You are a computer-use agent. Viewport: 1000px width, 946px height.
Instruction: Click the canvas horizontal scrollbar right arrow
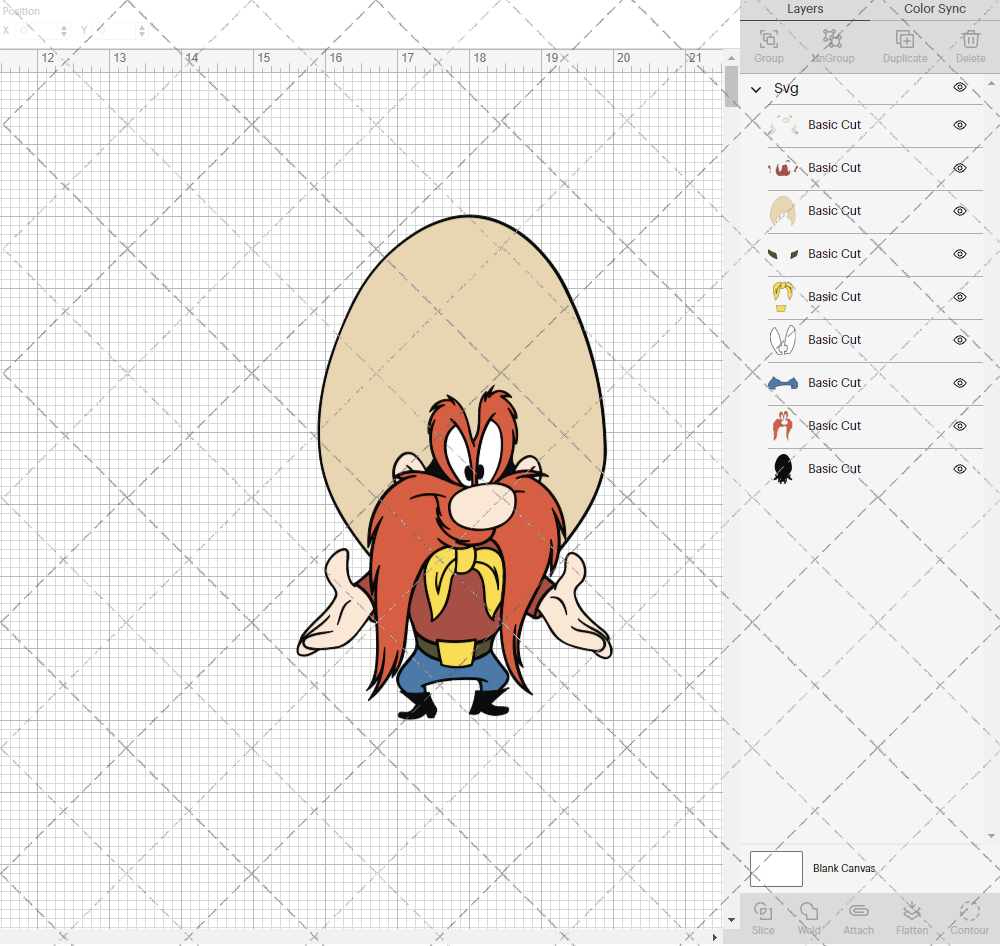715,937
